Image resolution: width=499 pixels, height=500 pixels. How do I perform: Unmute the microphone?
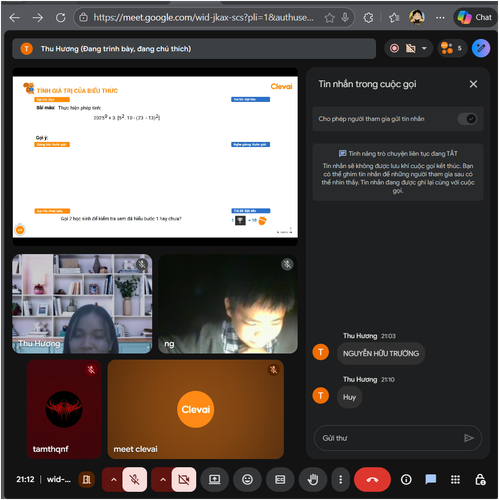tap(135, 480)
